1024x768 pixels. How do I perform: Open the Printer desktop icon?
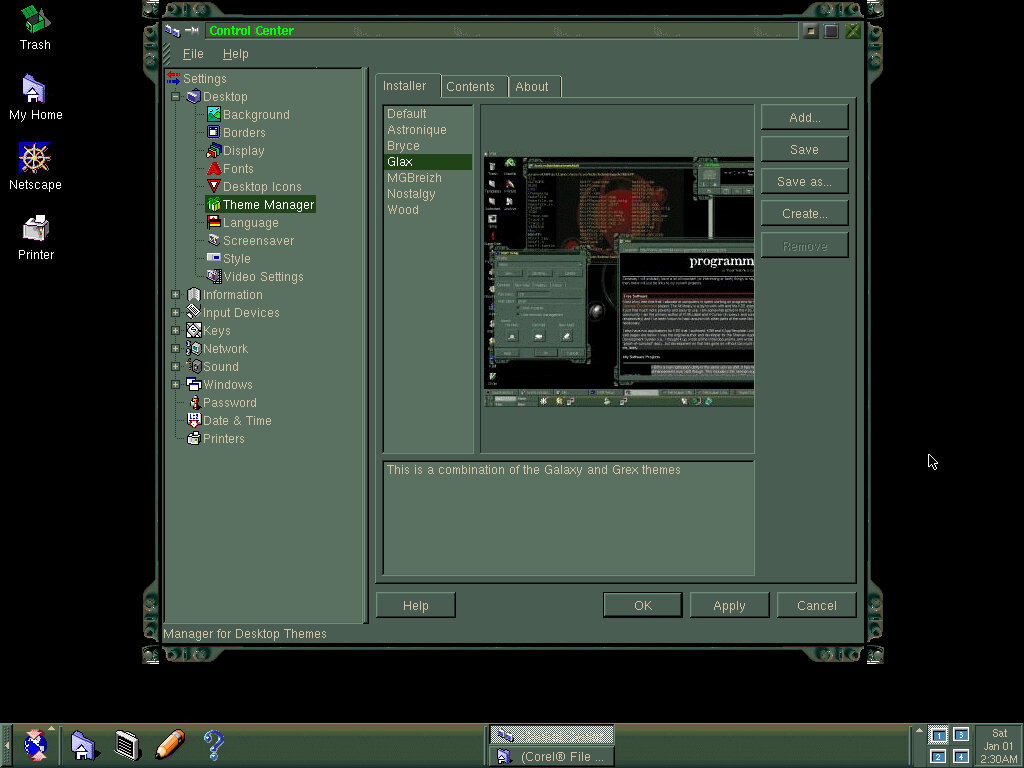coord(35,229)
